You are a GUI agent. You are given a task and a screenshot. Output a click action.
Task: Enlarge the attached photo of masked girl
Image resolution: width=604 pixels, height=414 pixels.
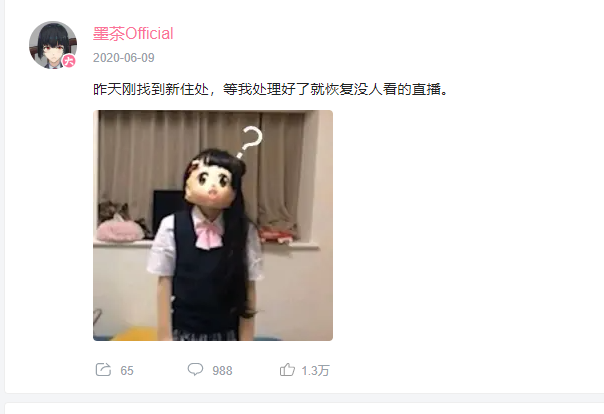(x=213, y=225)
